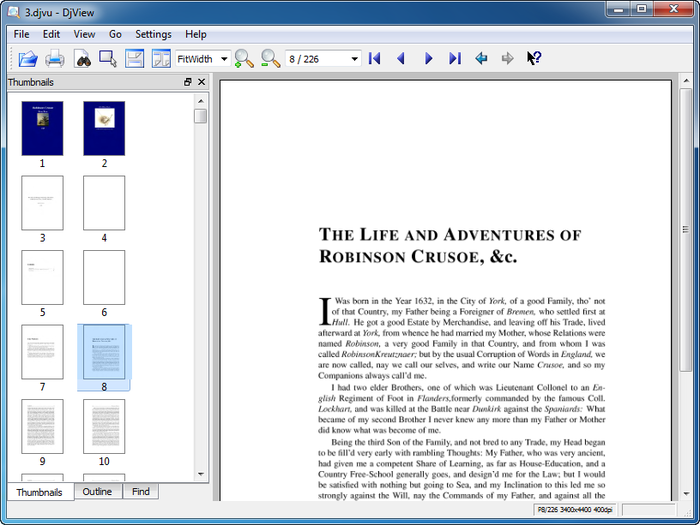Select the rectangle selection tool
The height and width of the screenshot is (525, 700).
pos(108,58)
